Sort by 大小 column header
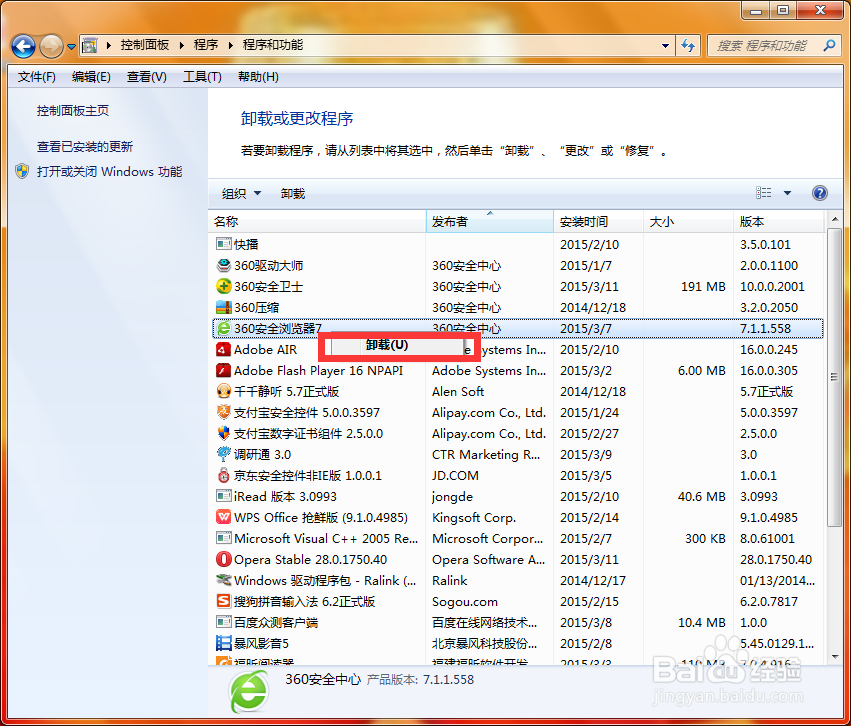 [x=688, y=221]
